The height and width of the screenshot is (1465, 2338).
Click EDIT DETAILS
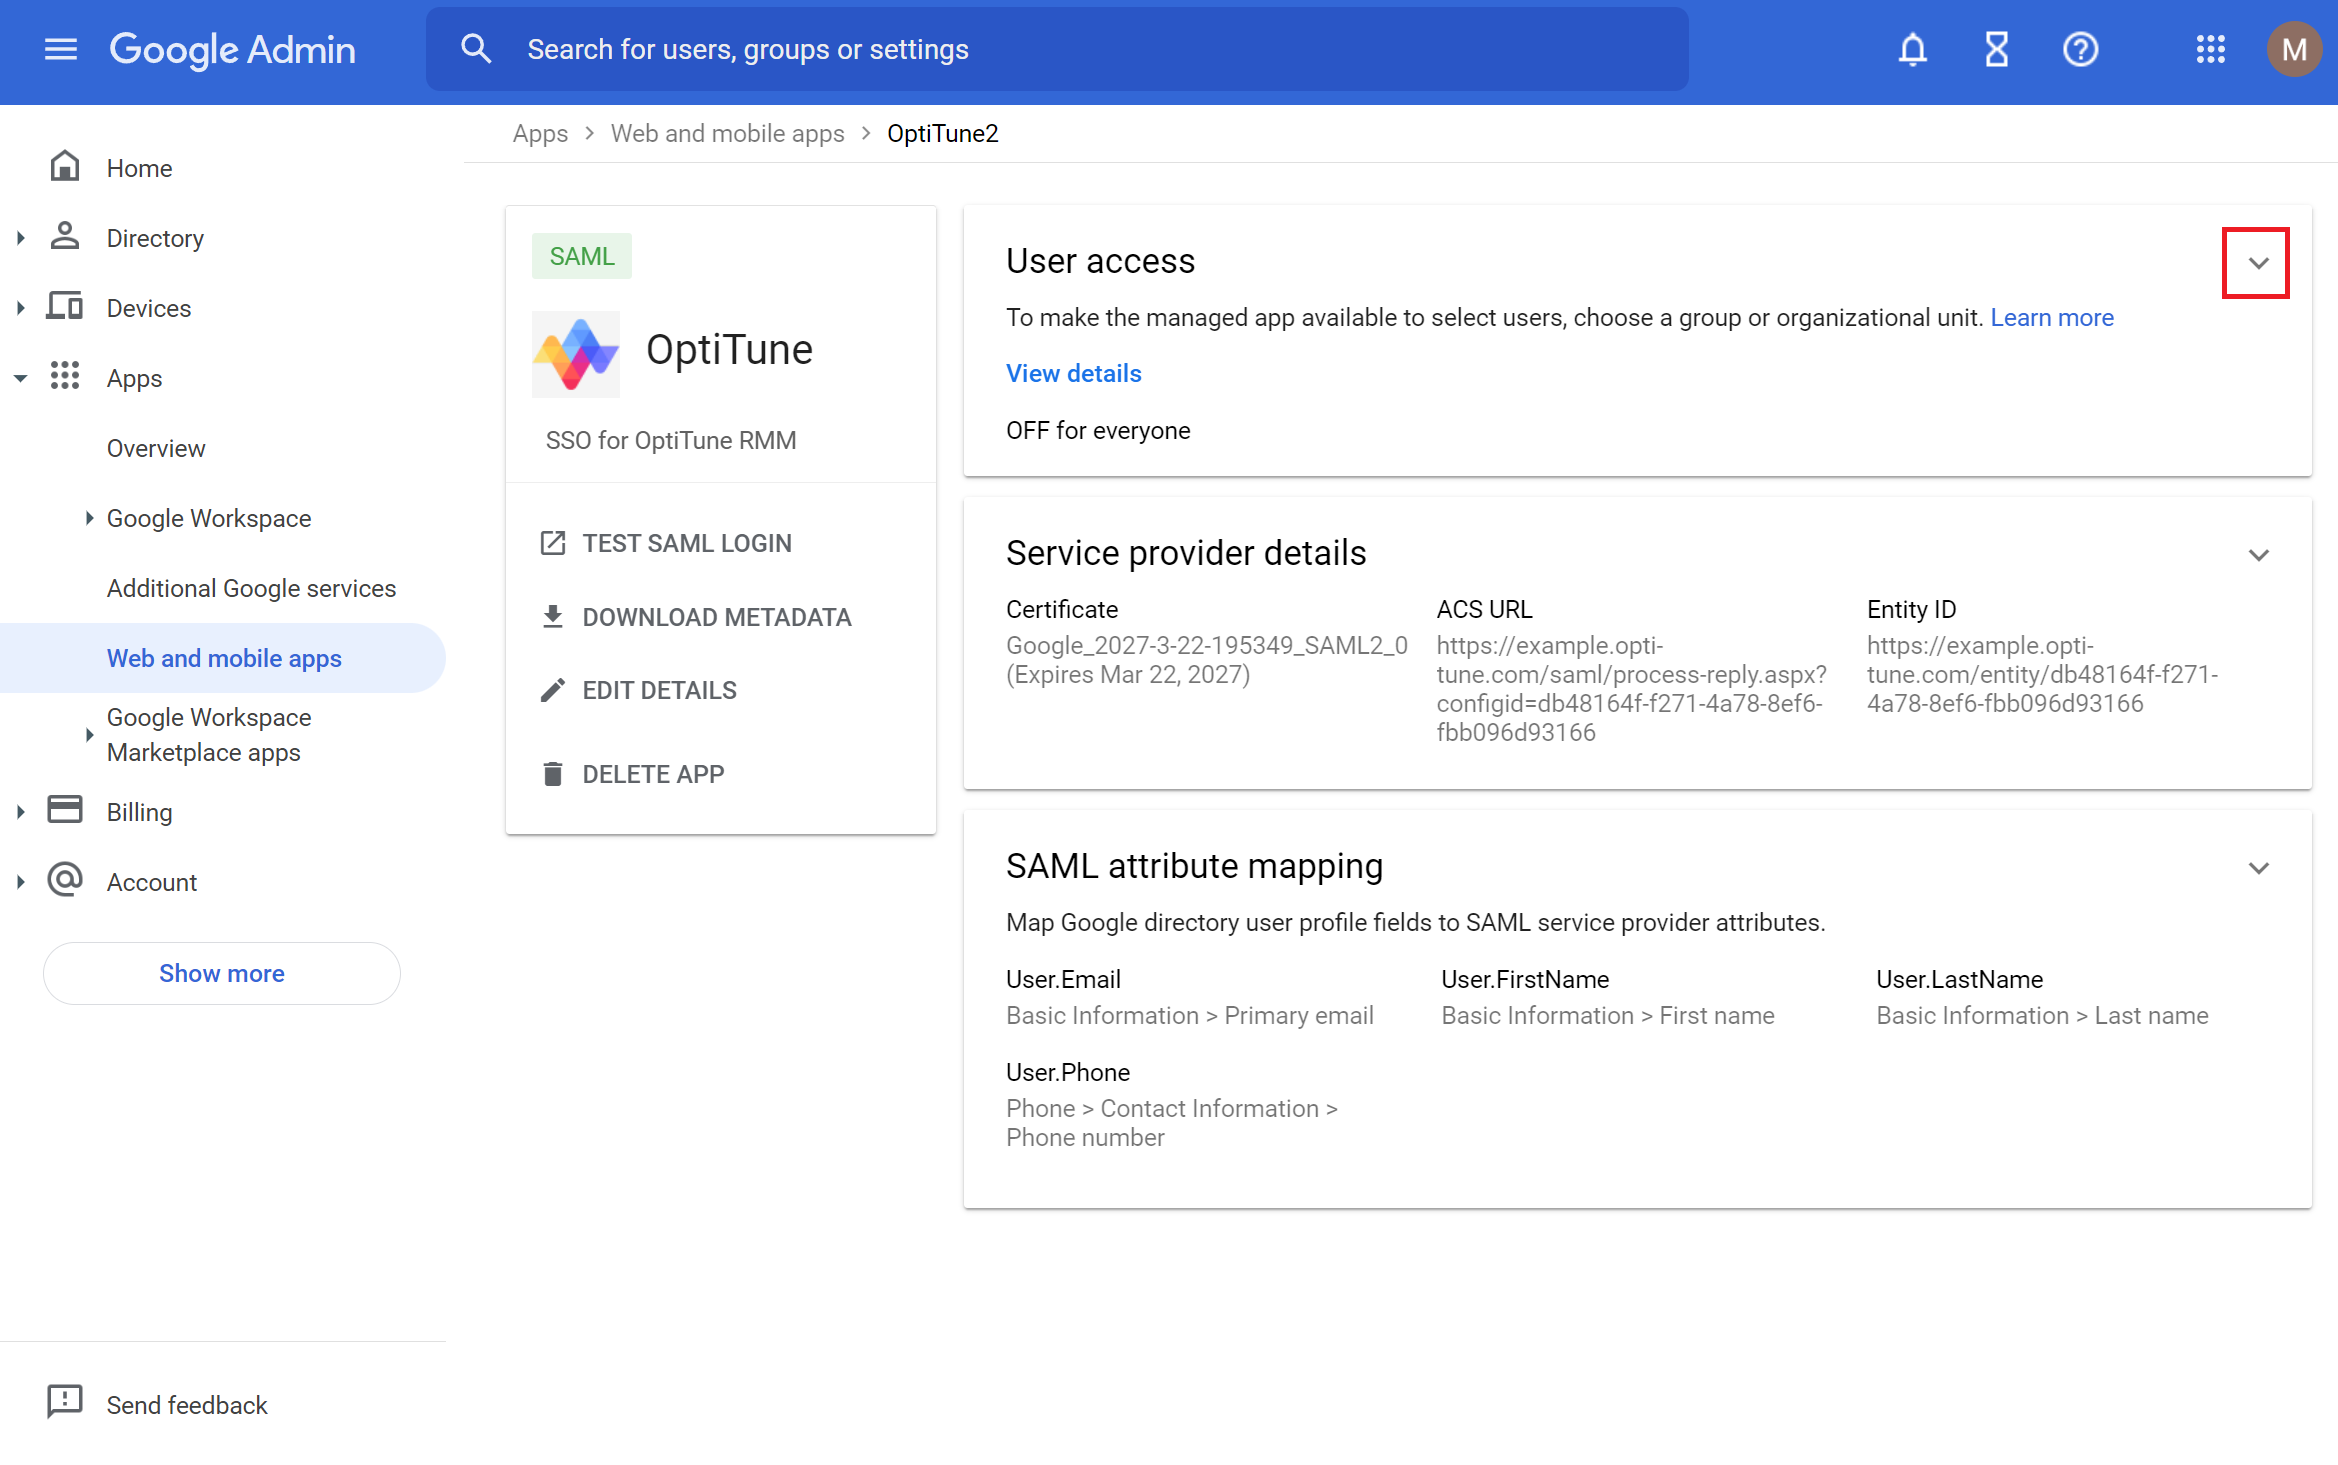point(659,690)
